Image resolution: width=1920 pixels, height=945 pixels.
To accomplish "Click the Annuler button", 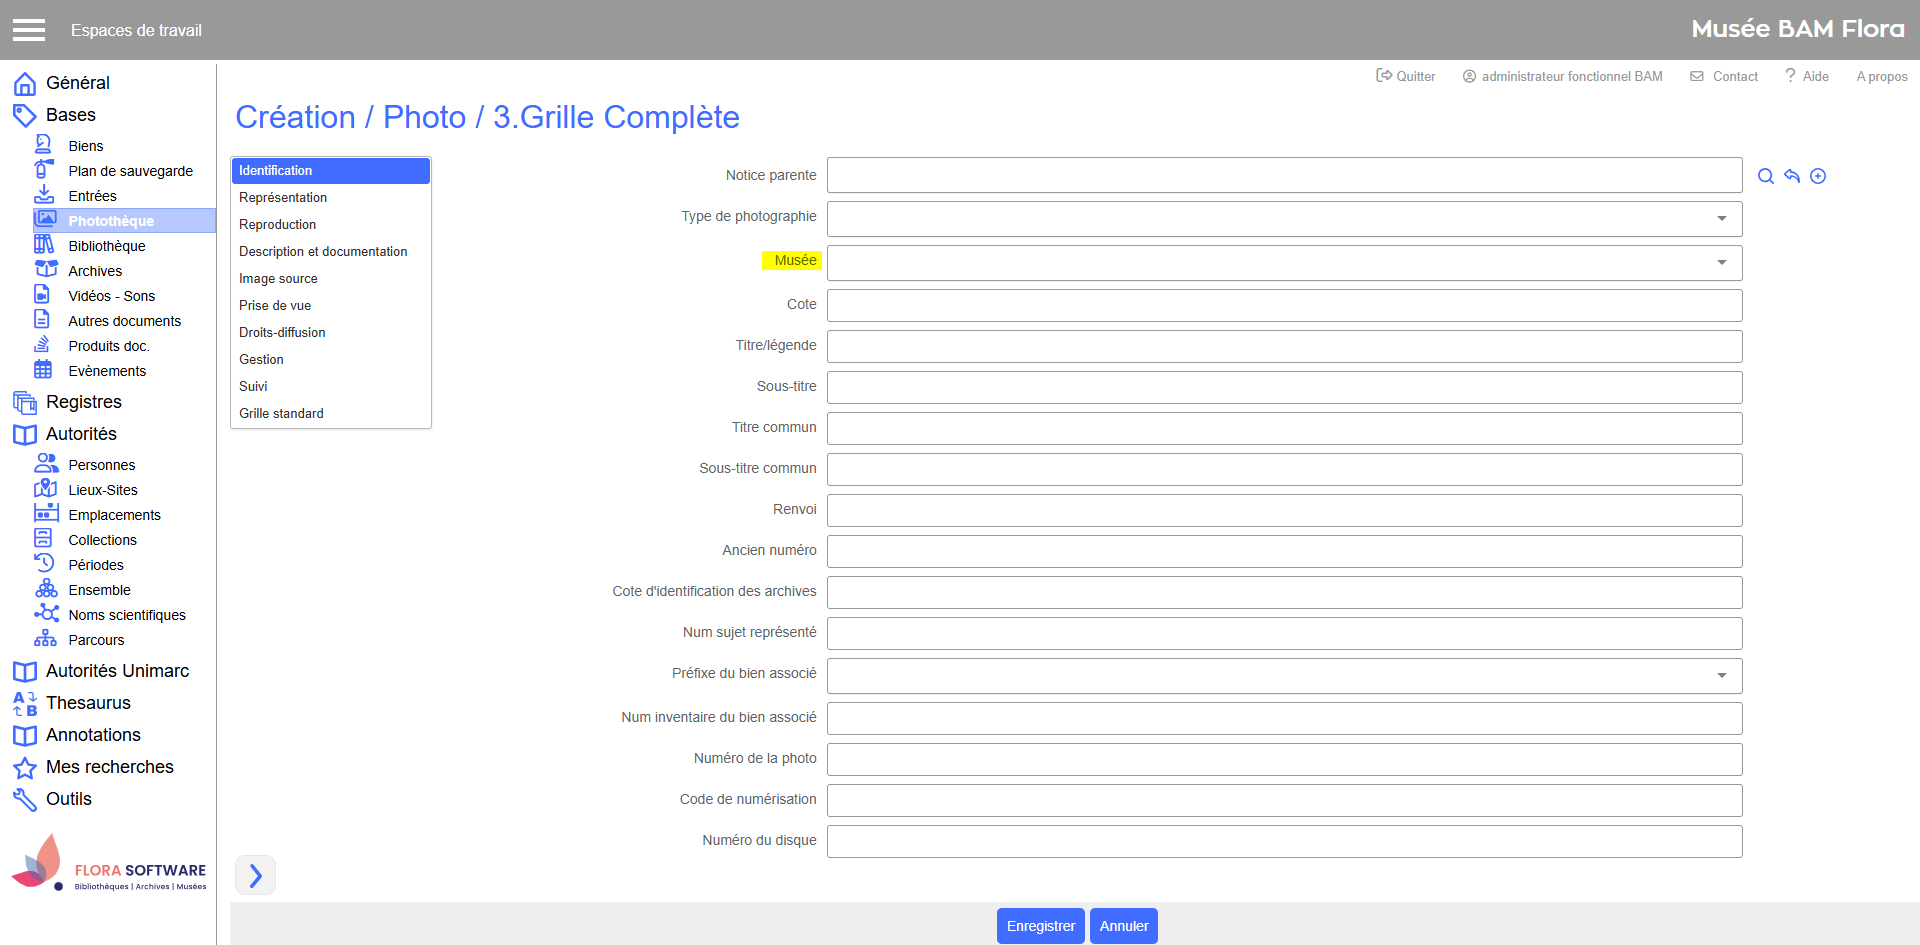I will (1123, 926).
